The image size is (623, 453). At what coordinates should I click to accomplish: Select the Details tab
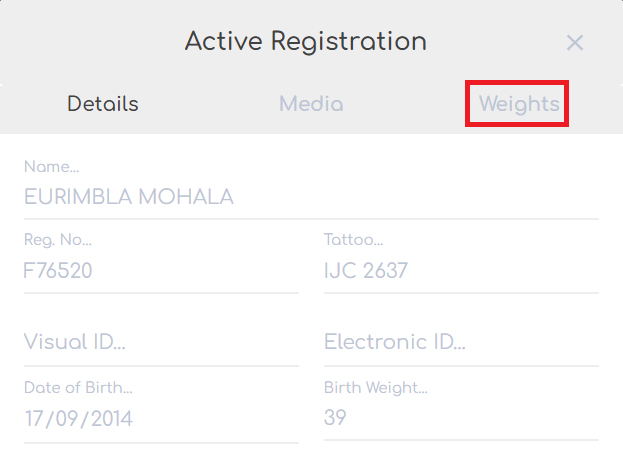point(103,104)
